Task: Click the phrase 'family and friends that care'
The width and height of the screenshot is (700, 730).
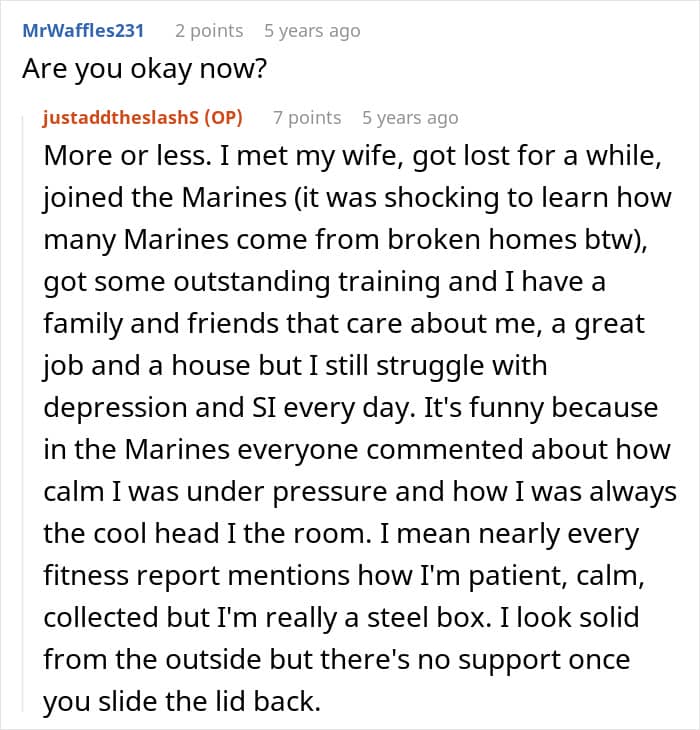Action: (x=222, y=324)
